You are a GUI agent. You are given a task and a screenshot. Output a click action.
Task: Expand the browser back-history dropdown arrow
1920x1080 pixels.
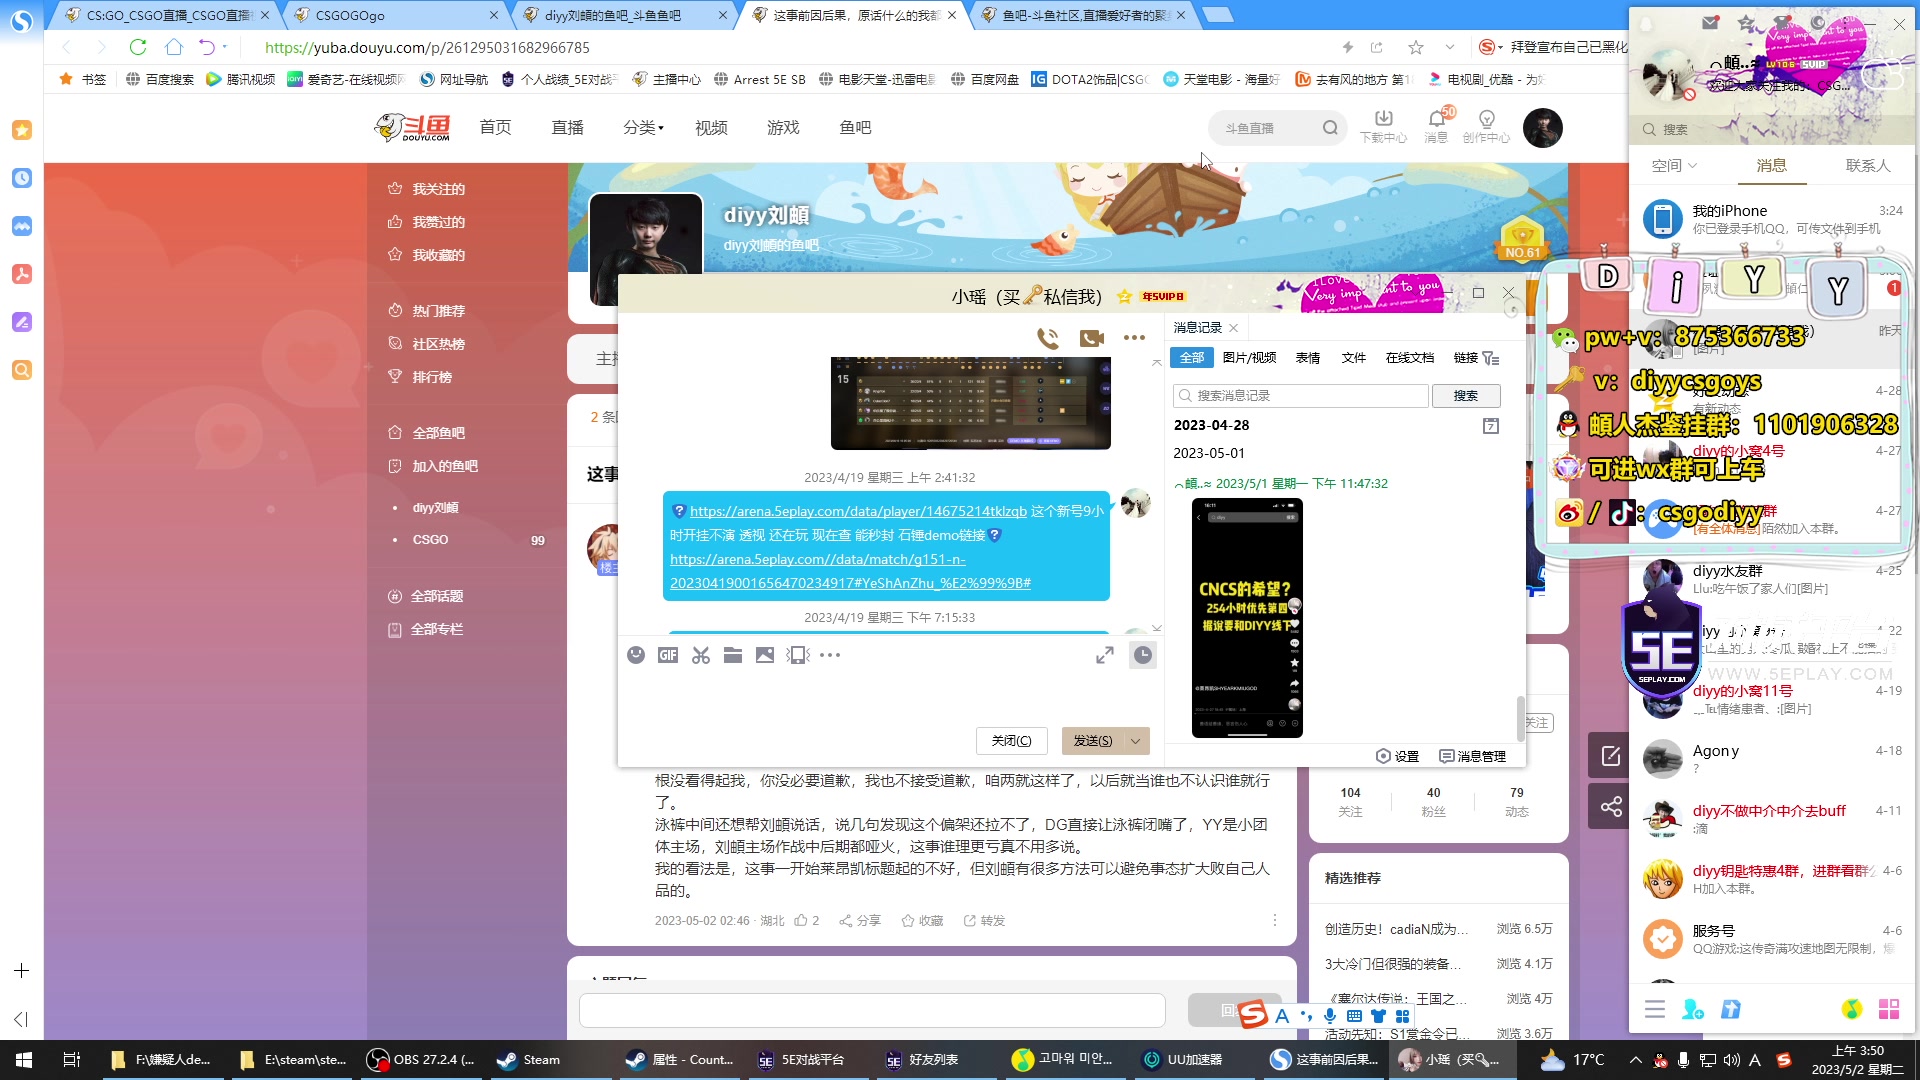[x=225, y=47]
